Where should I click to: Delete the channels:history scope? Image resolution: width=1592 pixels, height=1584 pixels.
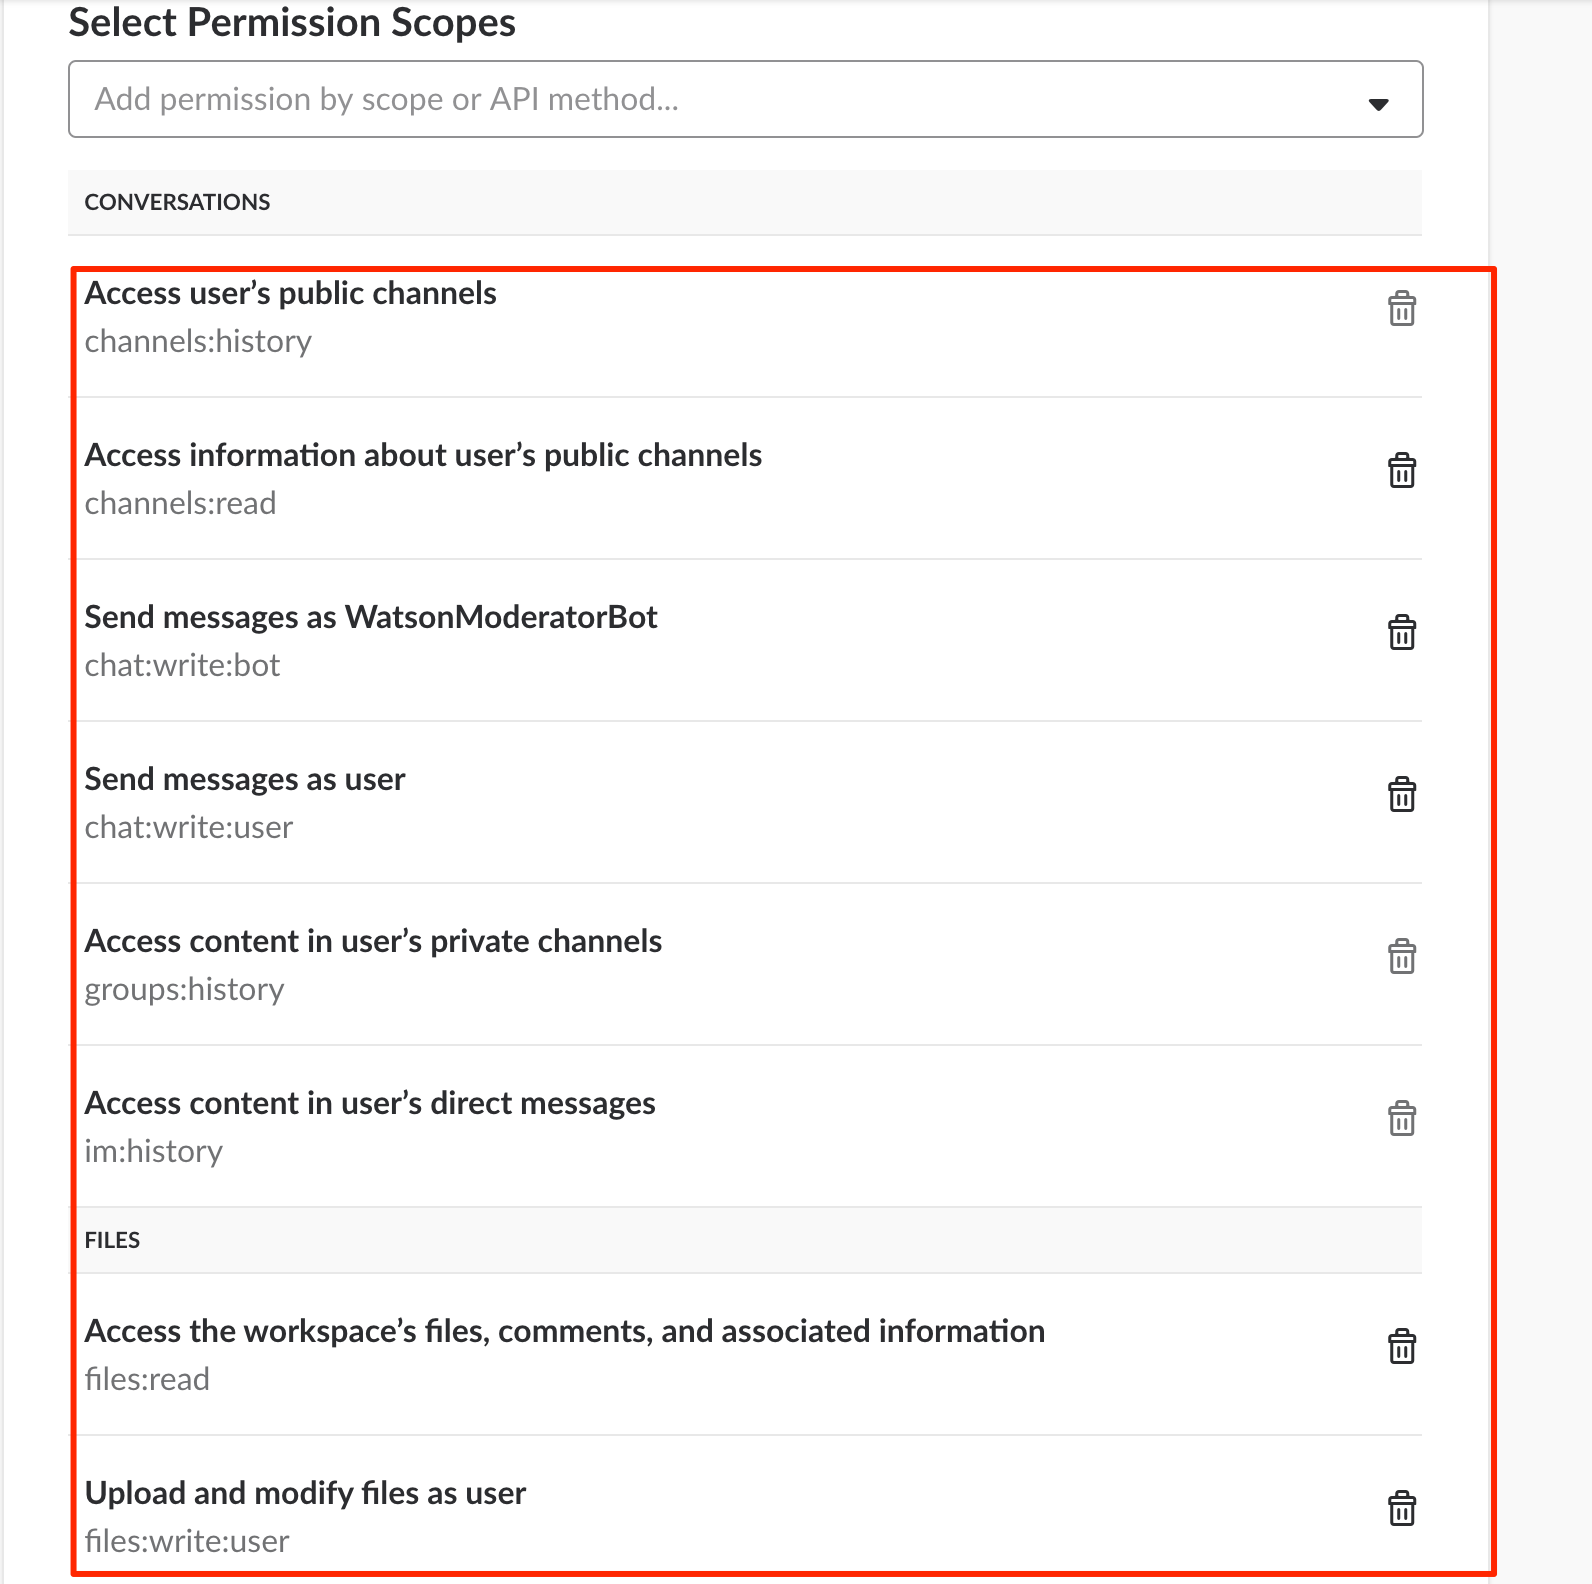point(1401,309)
